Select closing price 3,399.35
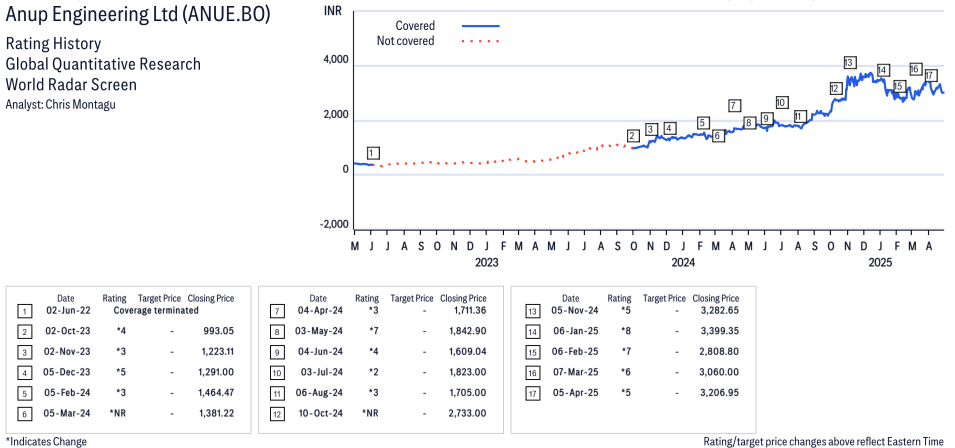 (x=721, y=331)
